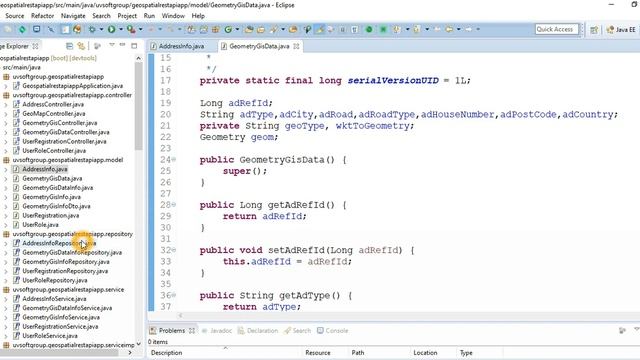Toggle Link with Editor in Package Explorer
Viewport: 640px width, 360px height.
[x=81, y=46]
